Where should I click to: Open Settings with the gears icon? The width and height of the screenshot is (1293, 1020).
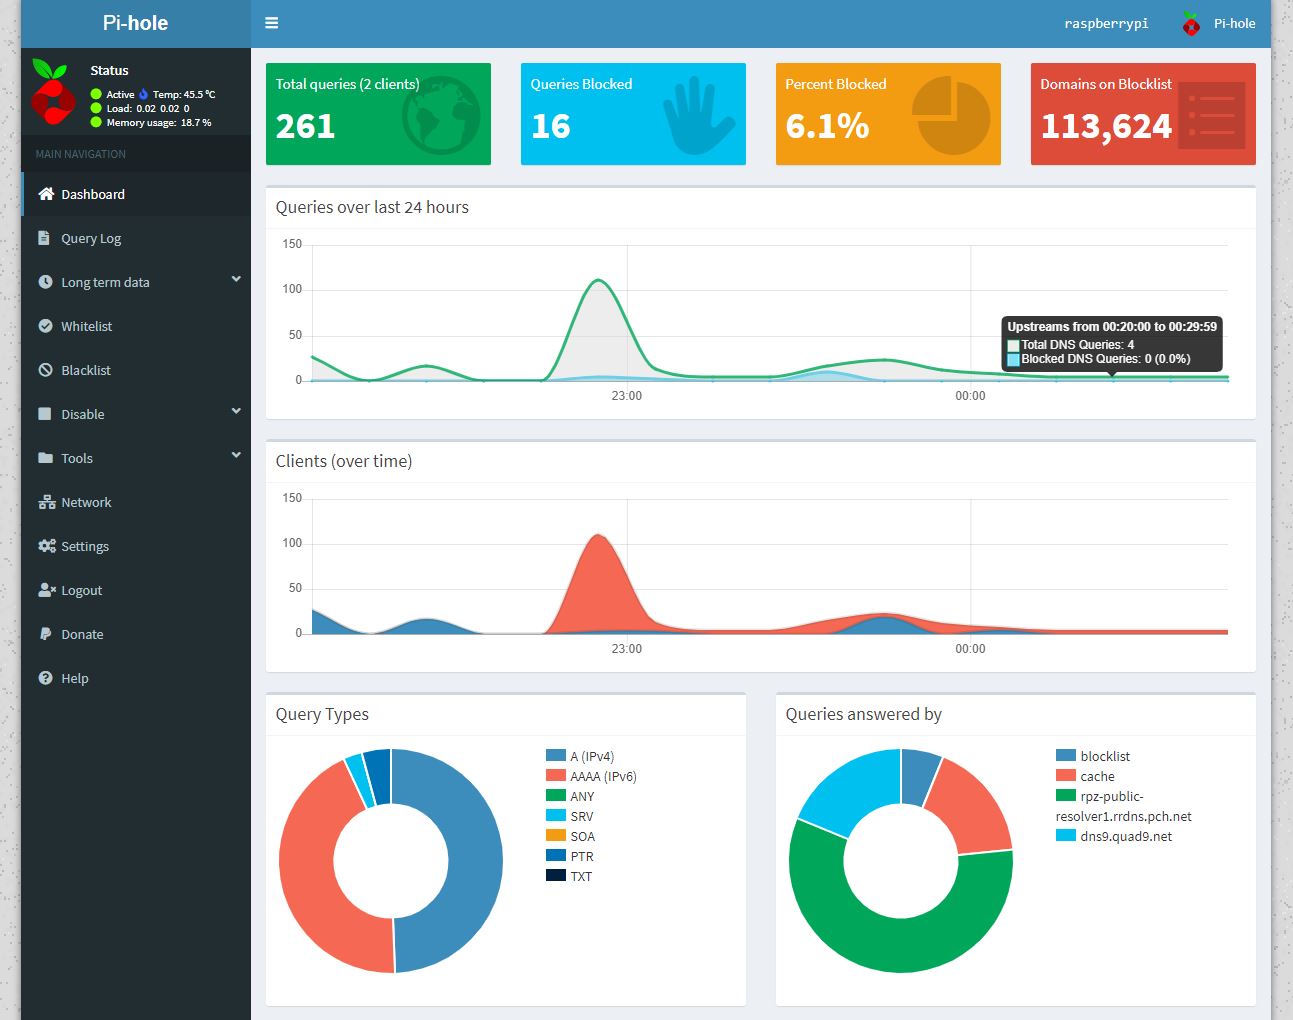click(x=46, y=546)
